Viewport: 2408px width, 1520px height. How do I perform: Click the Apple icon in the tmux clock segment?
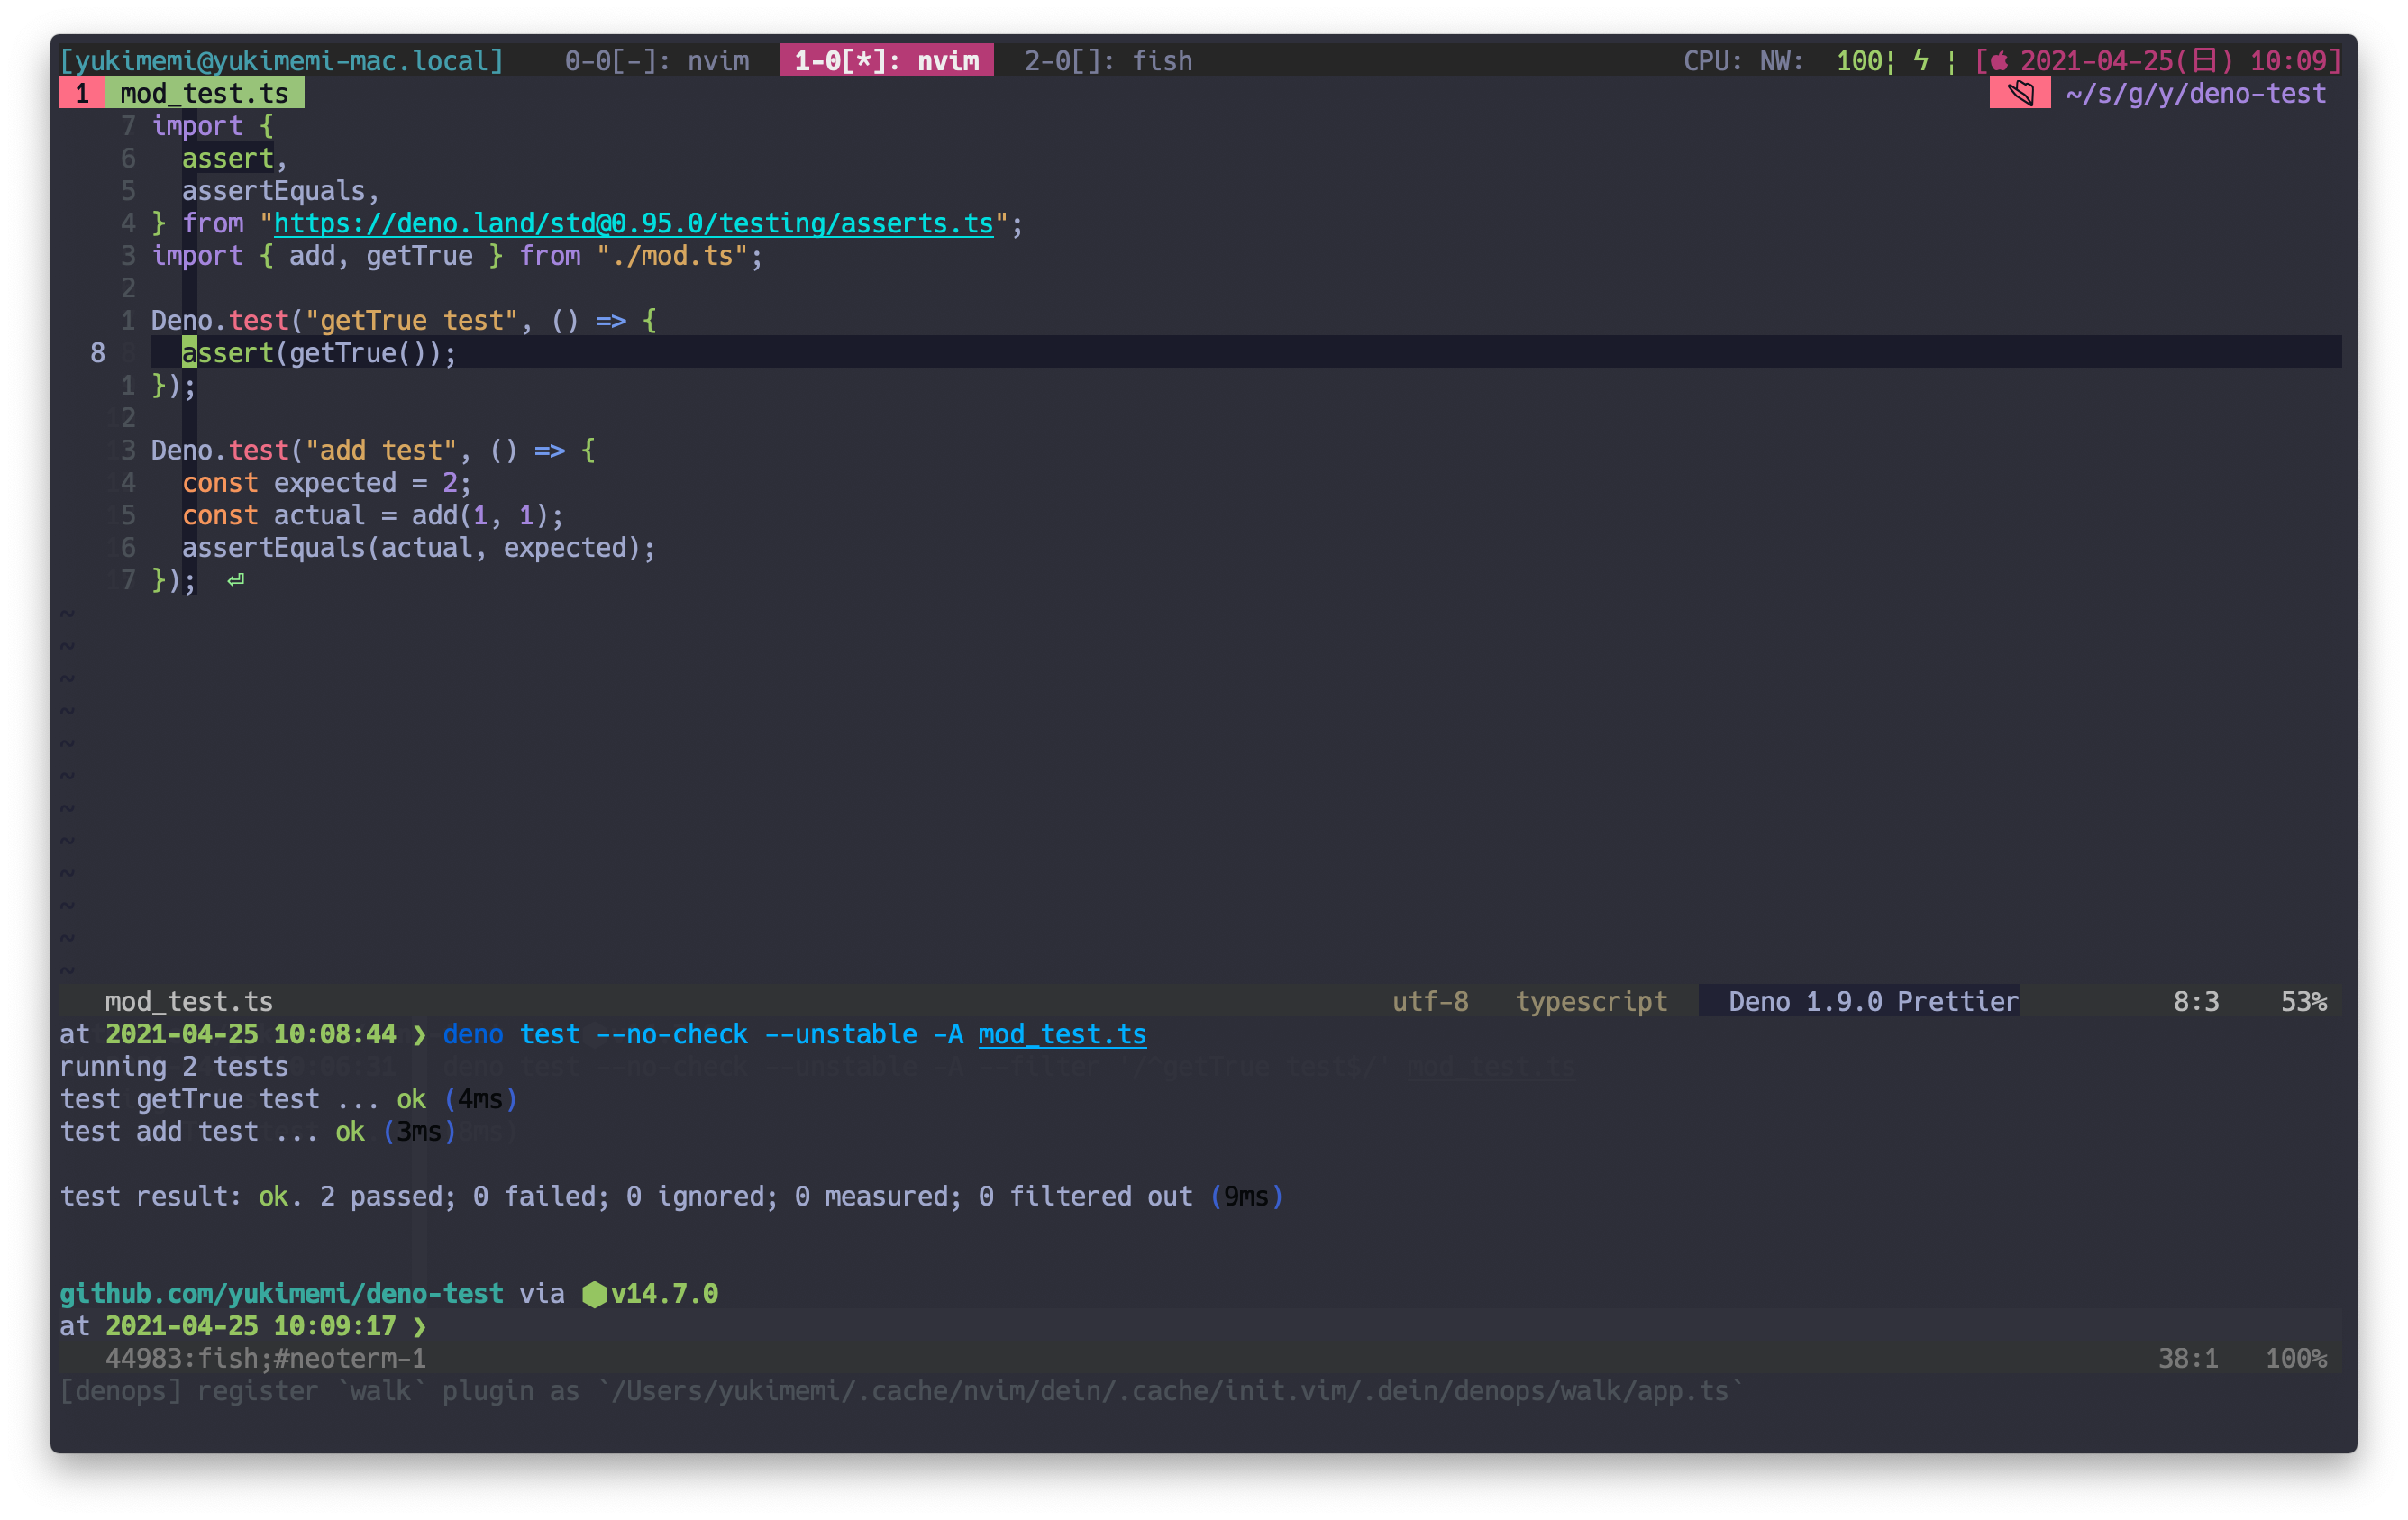click(1997, 60)
